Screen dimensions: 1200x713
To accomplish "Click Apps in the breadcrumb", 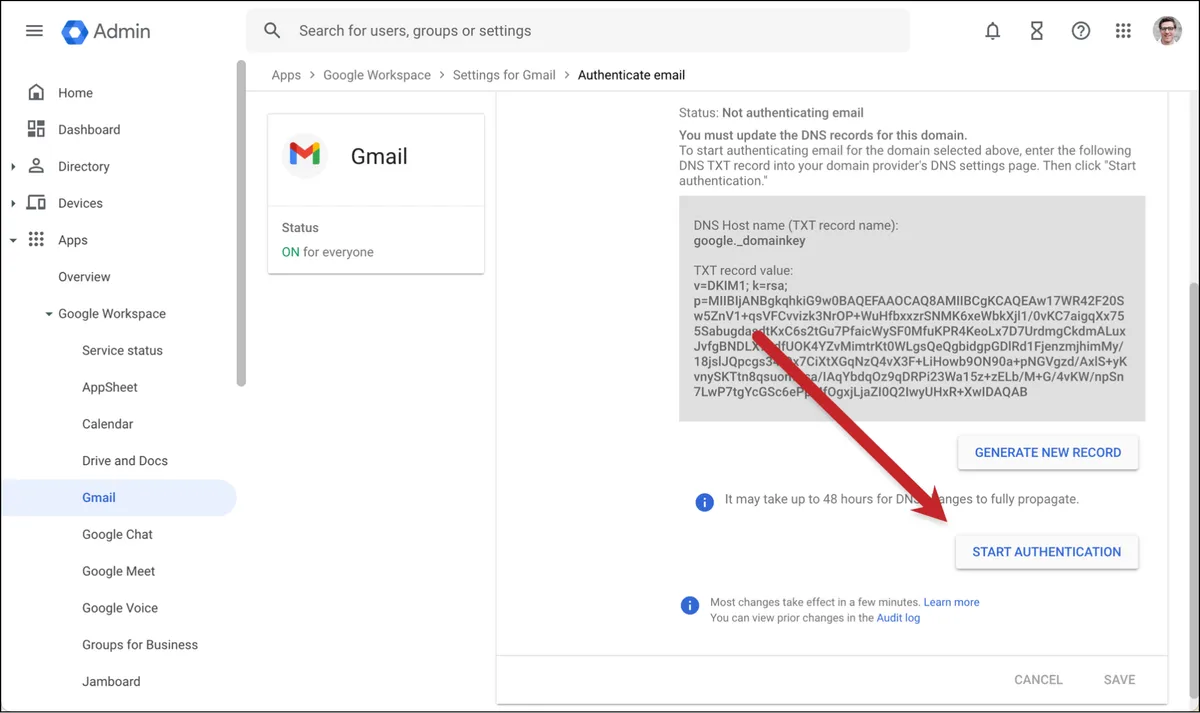I will tap(286, 75).
